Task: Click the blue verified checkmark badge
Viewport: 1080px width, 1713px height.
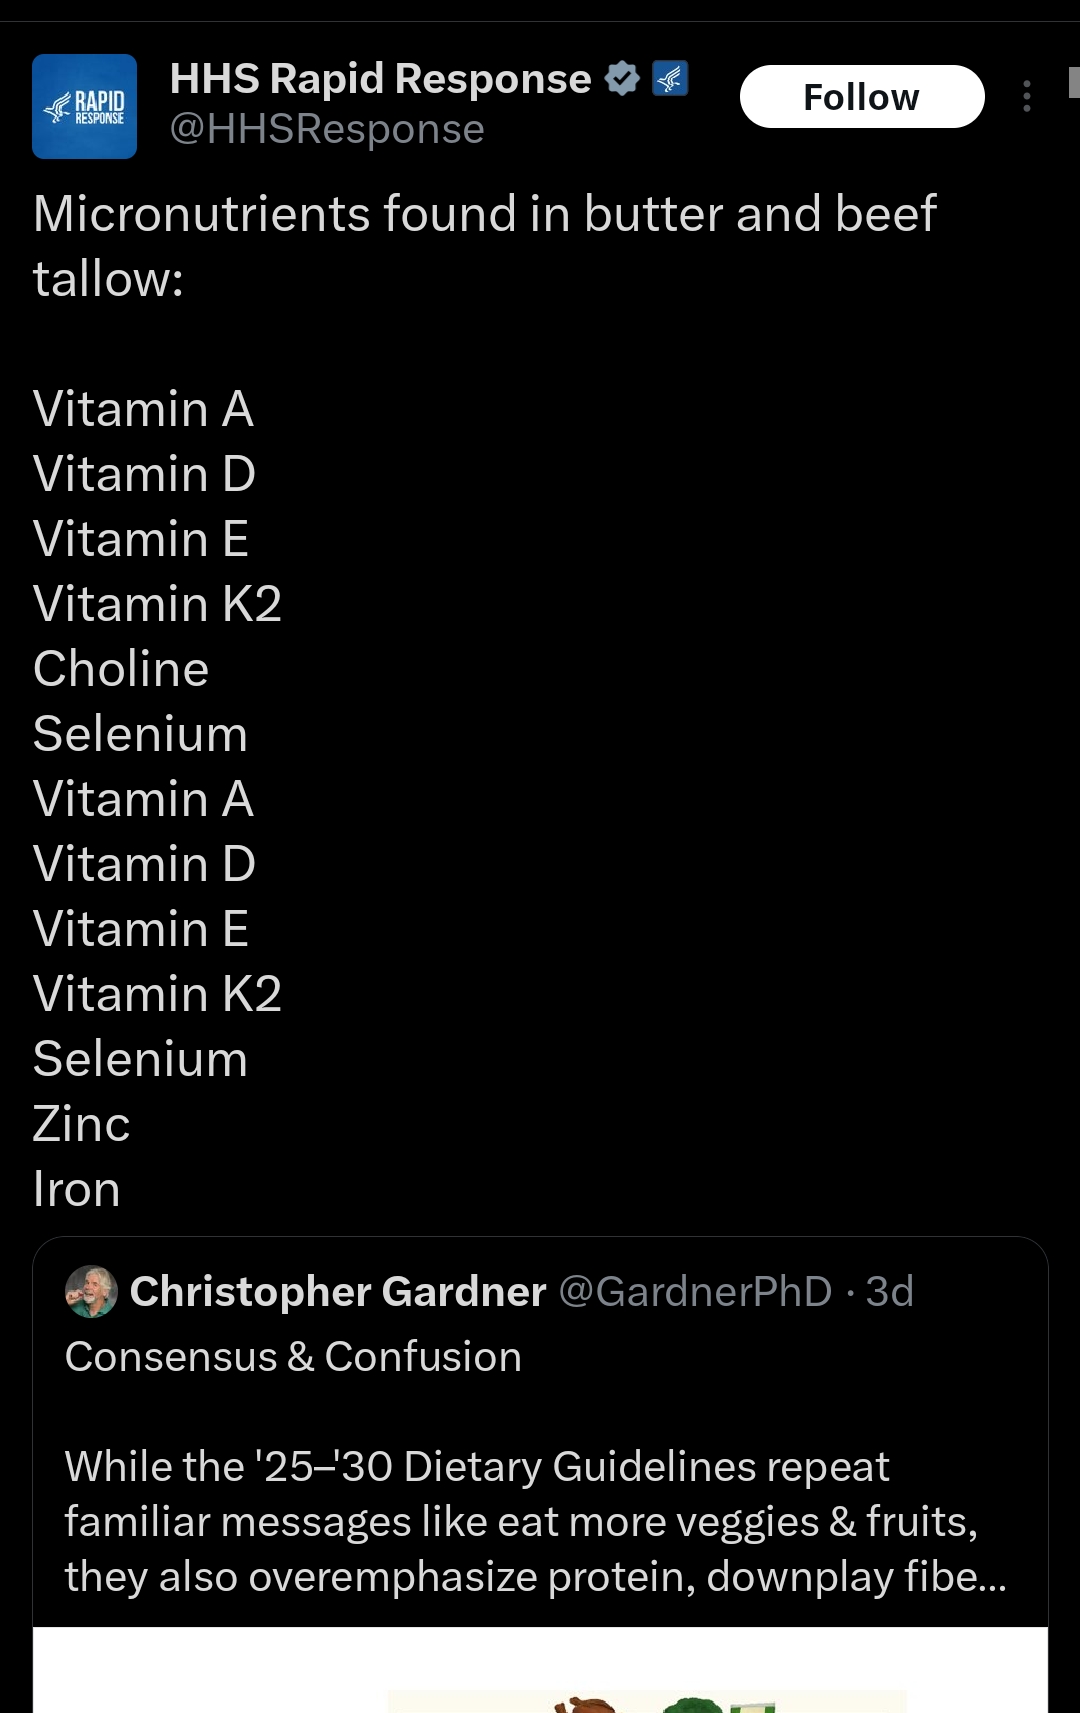Action: point(622,78)
